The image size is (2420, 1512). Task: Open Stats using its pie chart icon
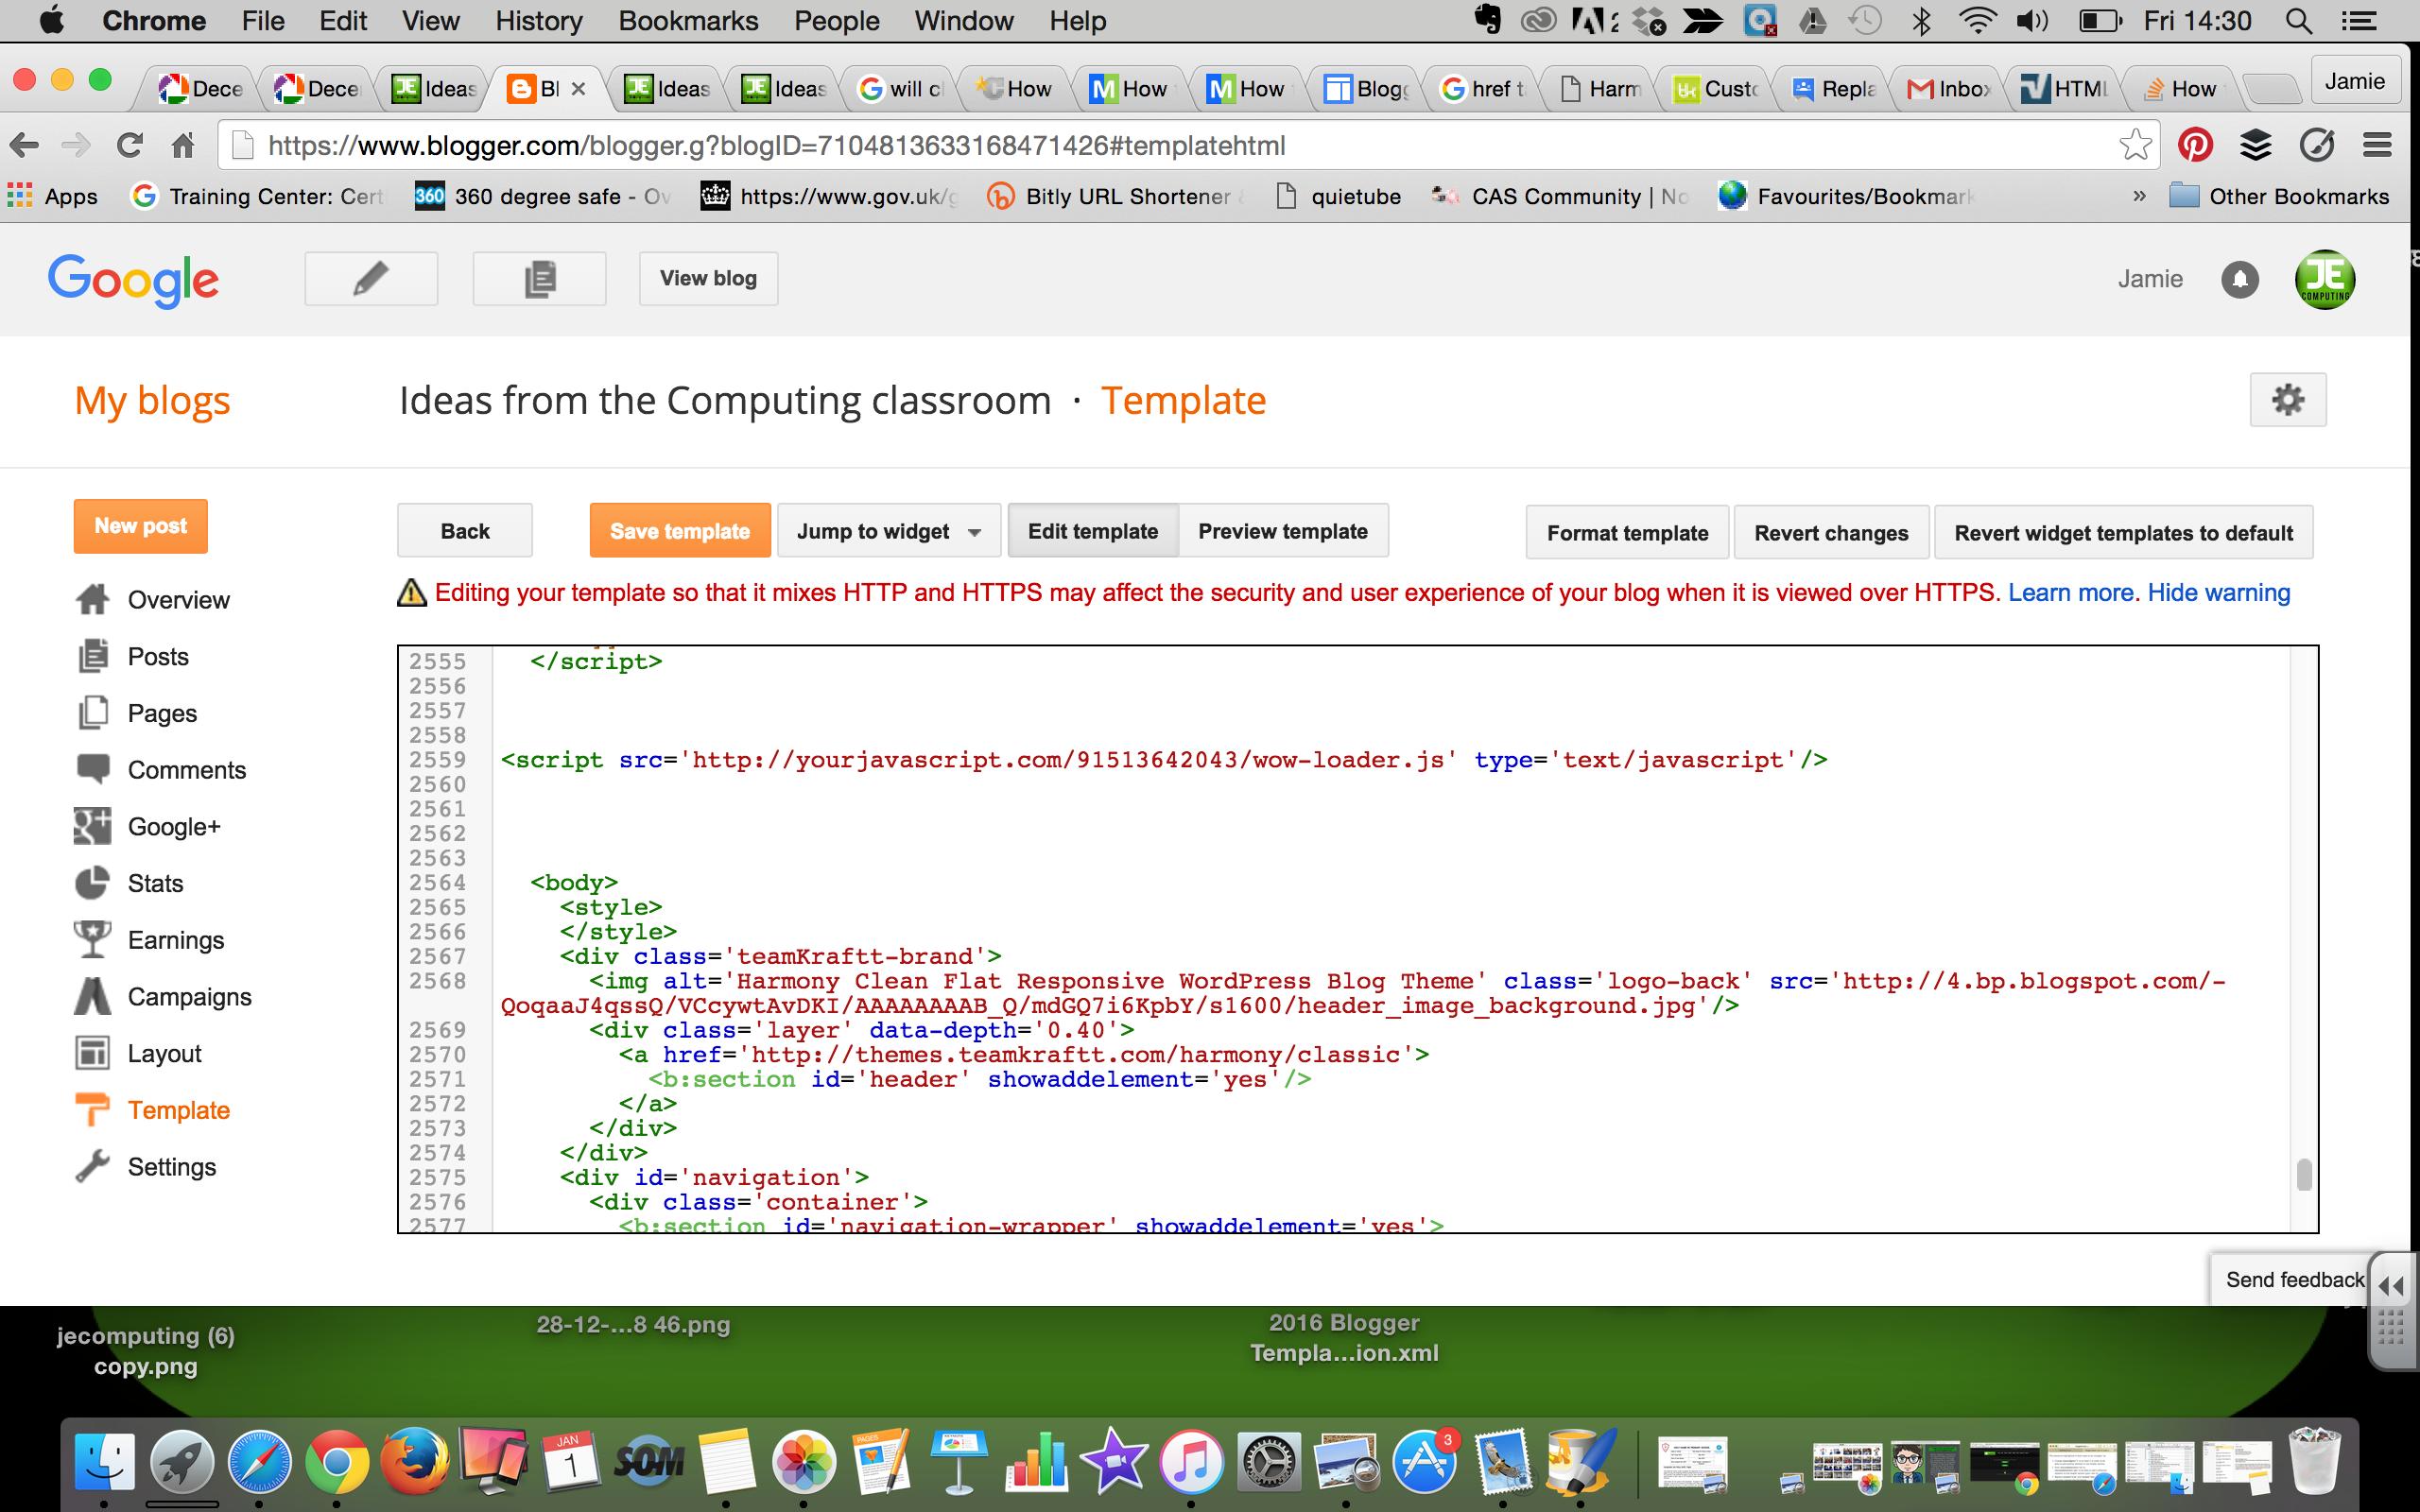point(93,883)
